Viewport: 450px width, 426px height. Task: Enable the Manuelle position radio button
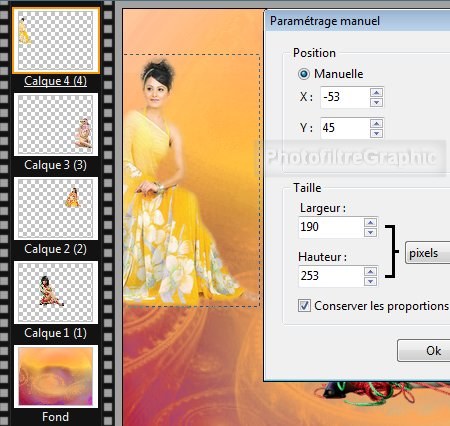coord(303,74)
